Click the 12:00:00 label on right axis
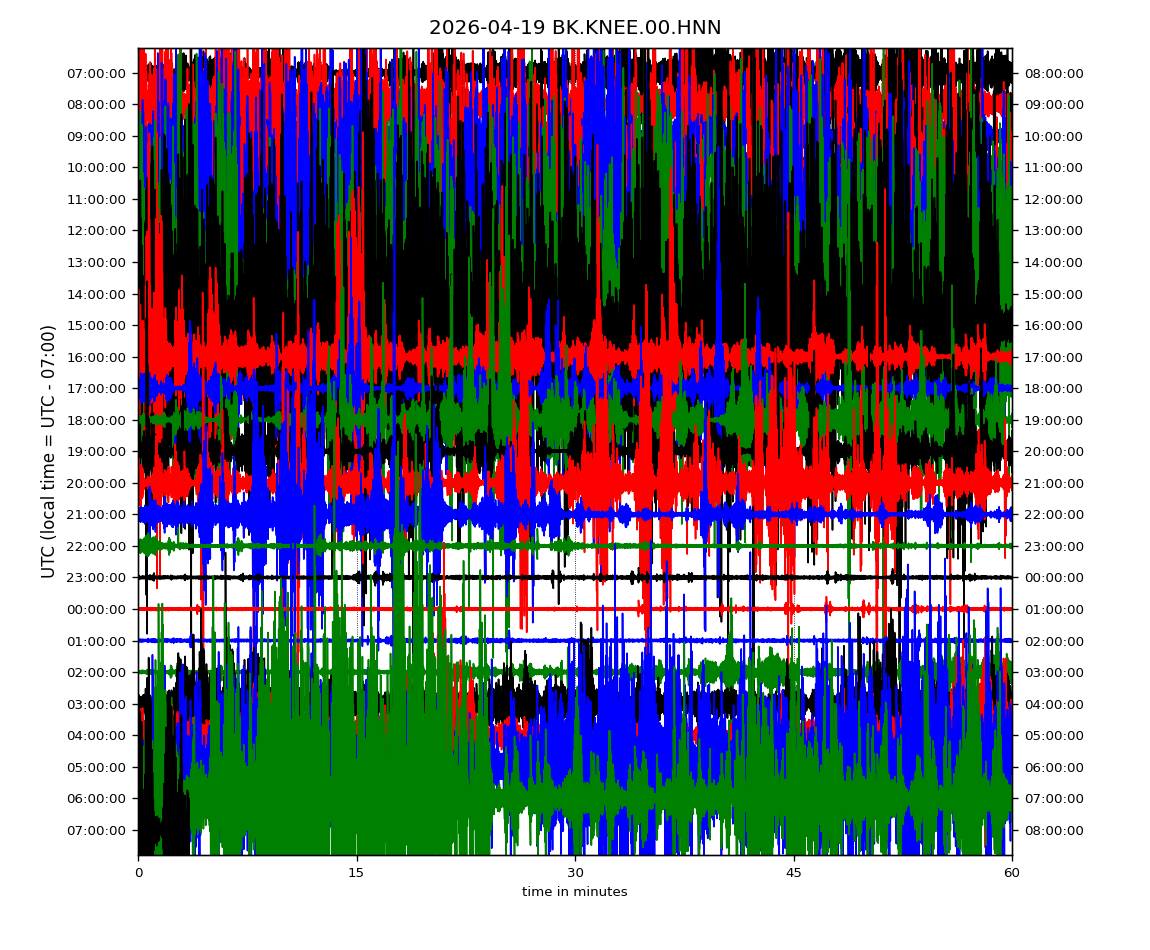Screen dimensions: 1150x950 1053,199
